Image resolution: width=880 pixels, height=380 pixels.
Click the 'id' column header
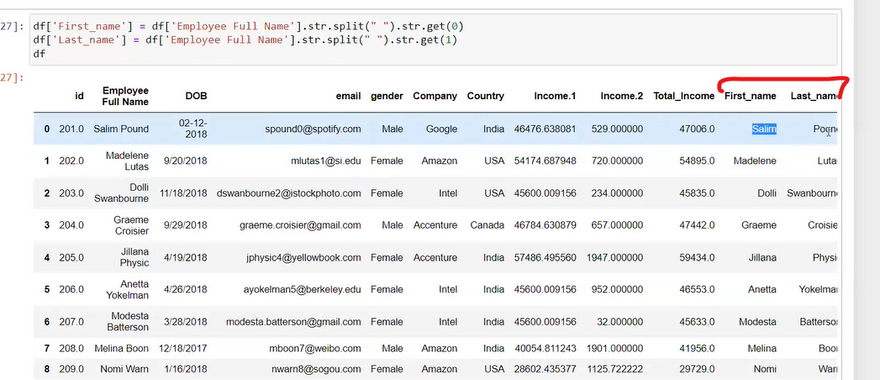click(79, 96)
